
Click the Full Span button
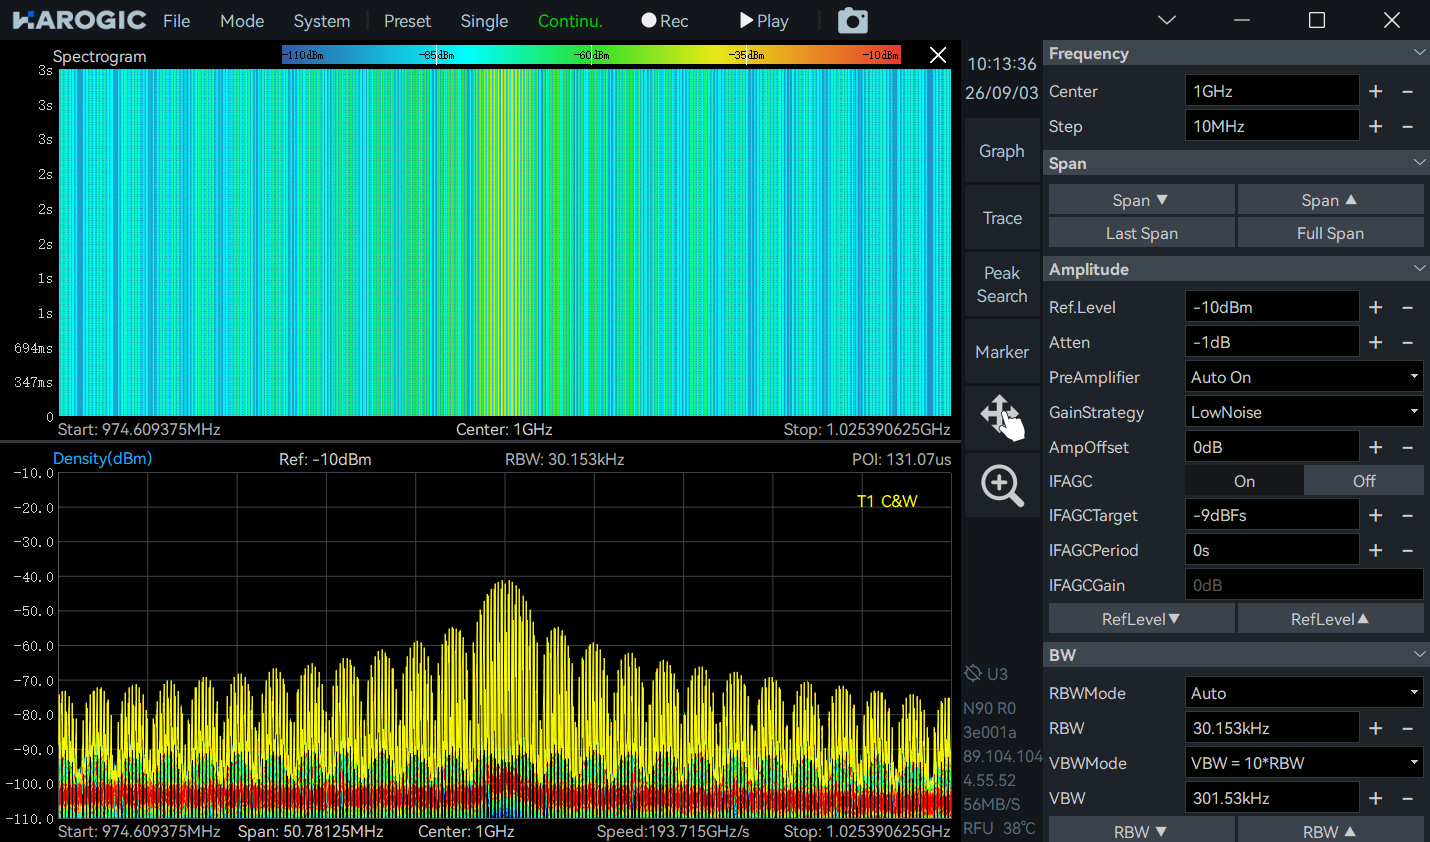[x=1330, y=233]
